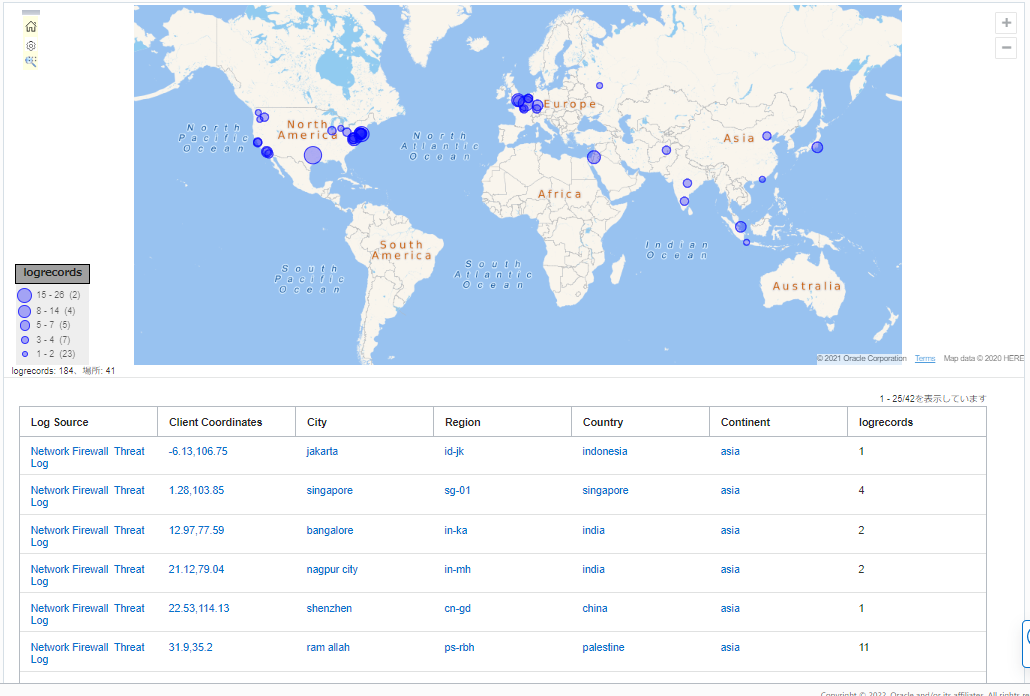Open the palestine country link
The image size is (1030, 696).
click(603, 647)
